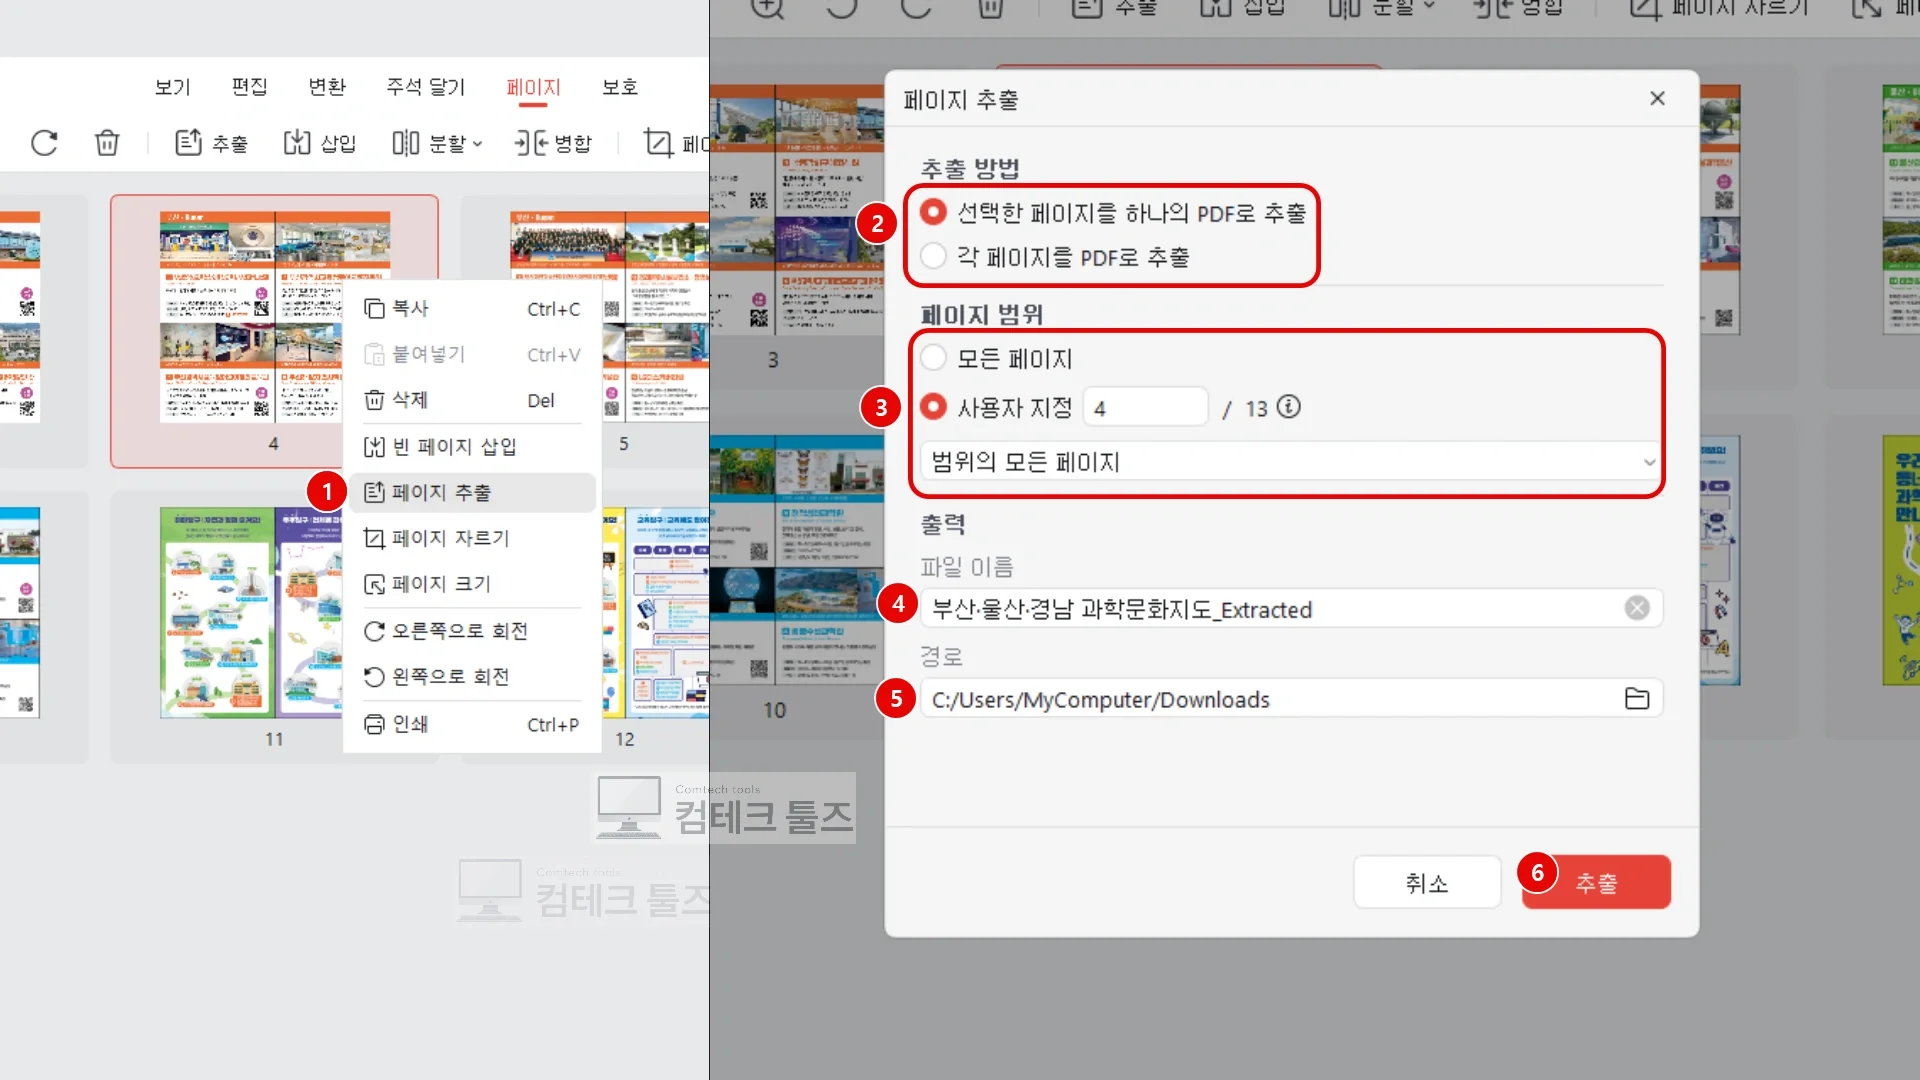Screen dimensions: 1920x1080
Task: Select page 3 thumbnail behind the dialog
Action: (798, 210)
